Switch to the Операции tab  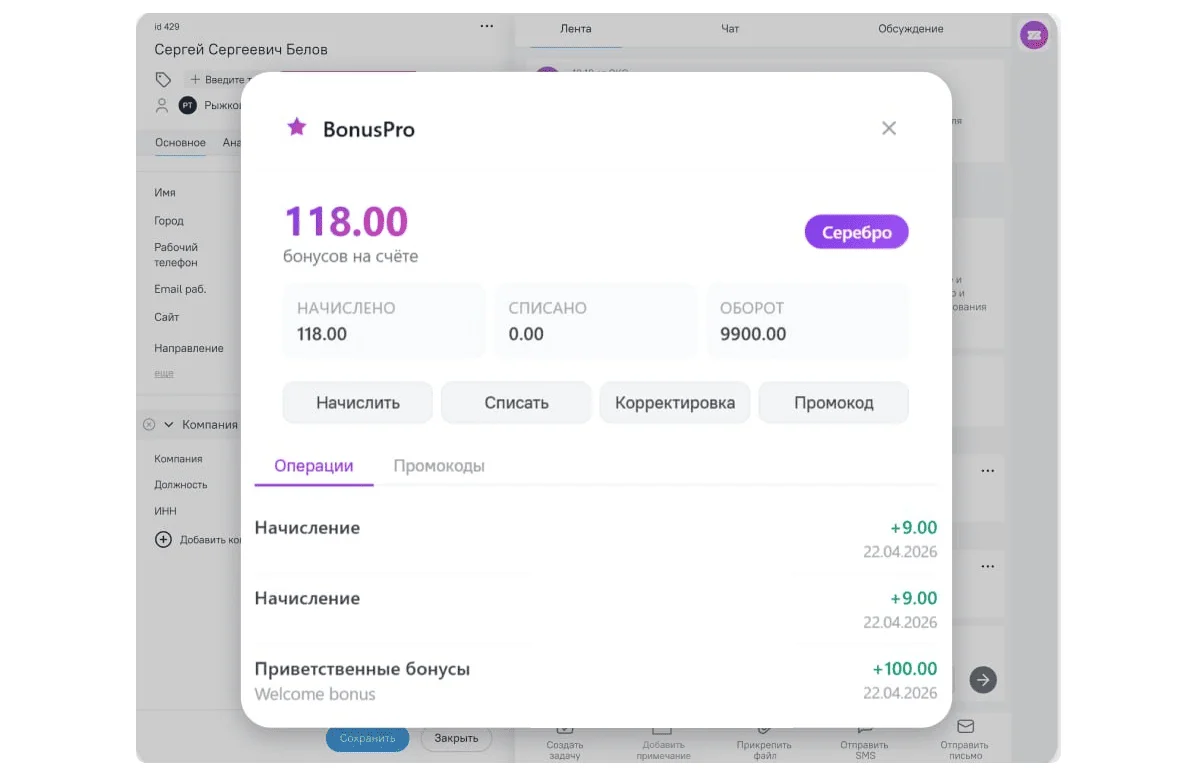coord(314,465)
